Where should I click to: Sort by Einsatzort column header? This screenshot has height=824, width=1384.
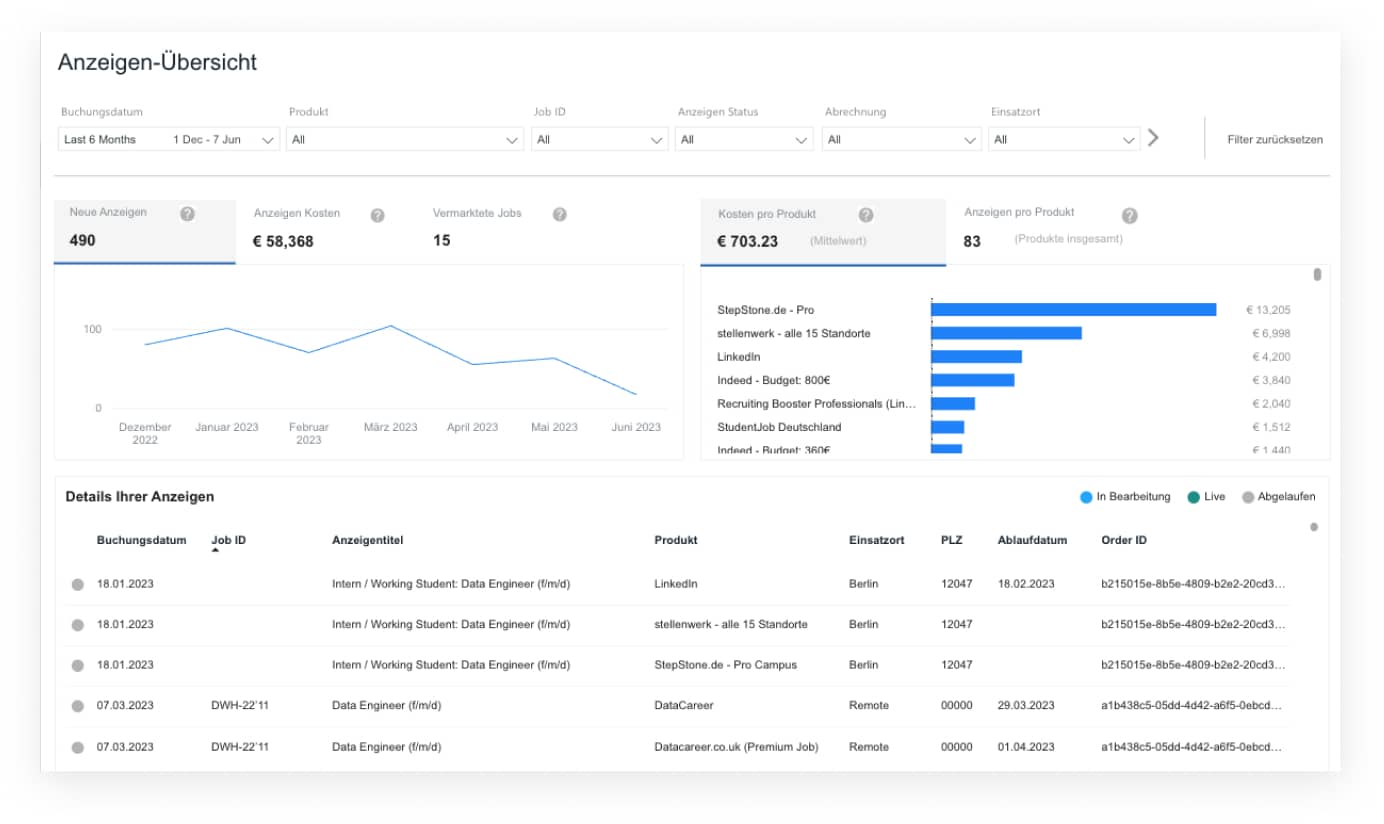(876, 540)
